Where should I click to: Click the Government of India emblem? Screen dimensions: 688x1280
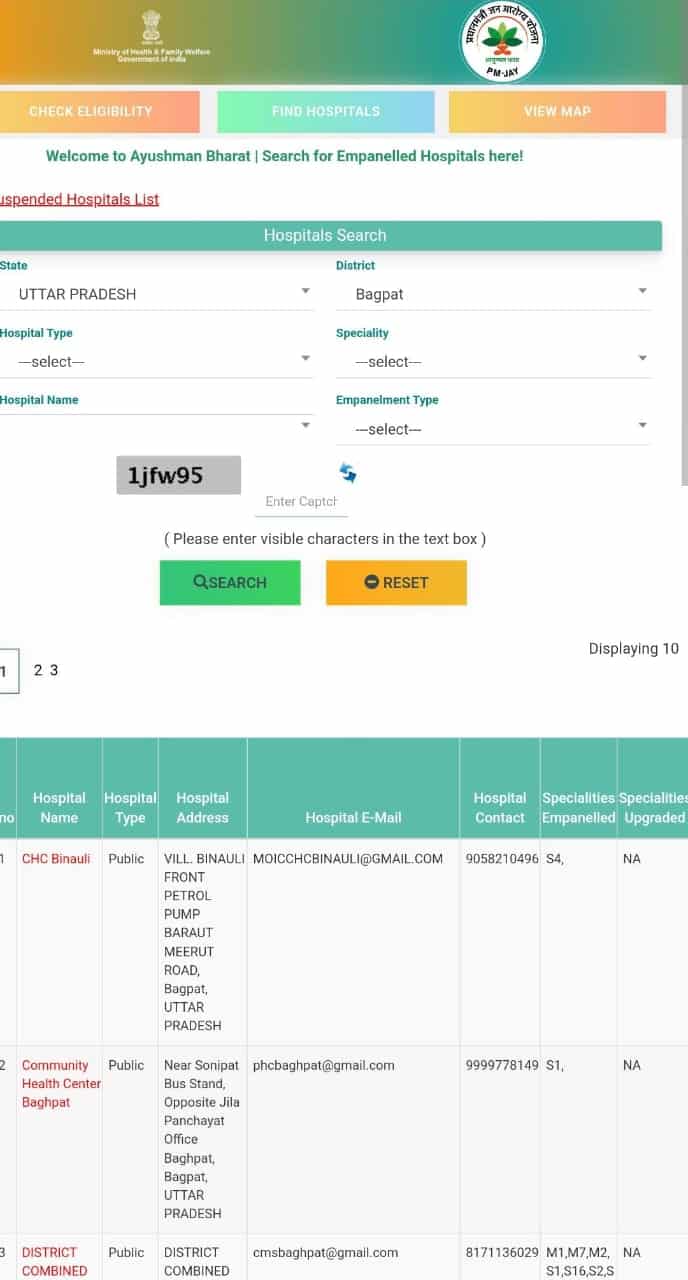(x=152, y=27)
